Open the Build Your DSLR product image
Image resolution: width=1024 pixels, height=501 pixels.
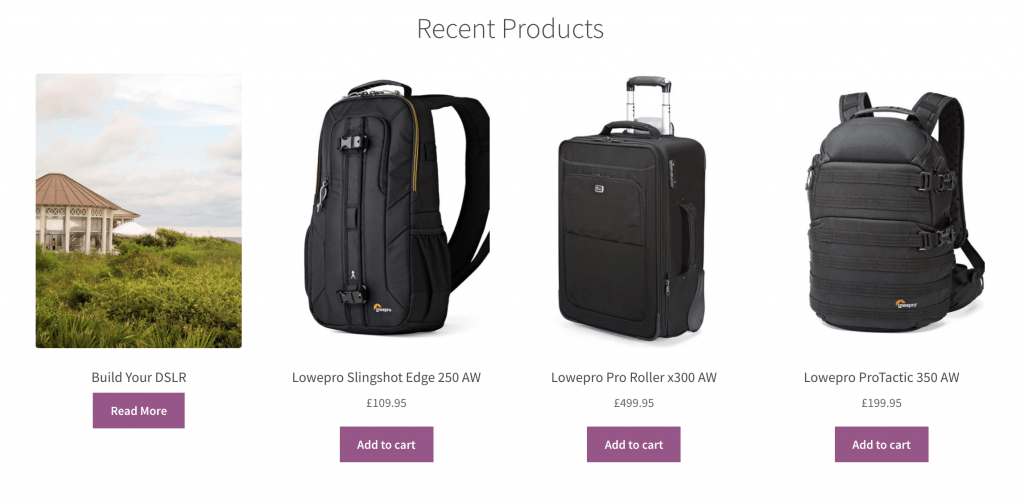(x=138, y=210)
